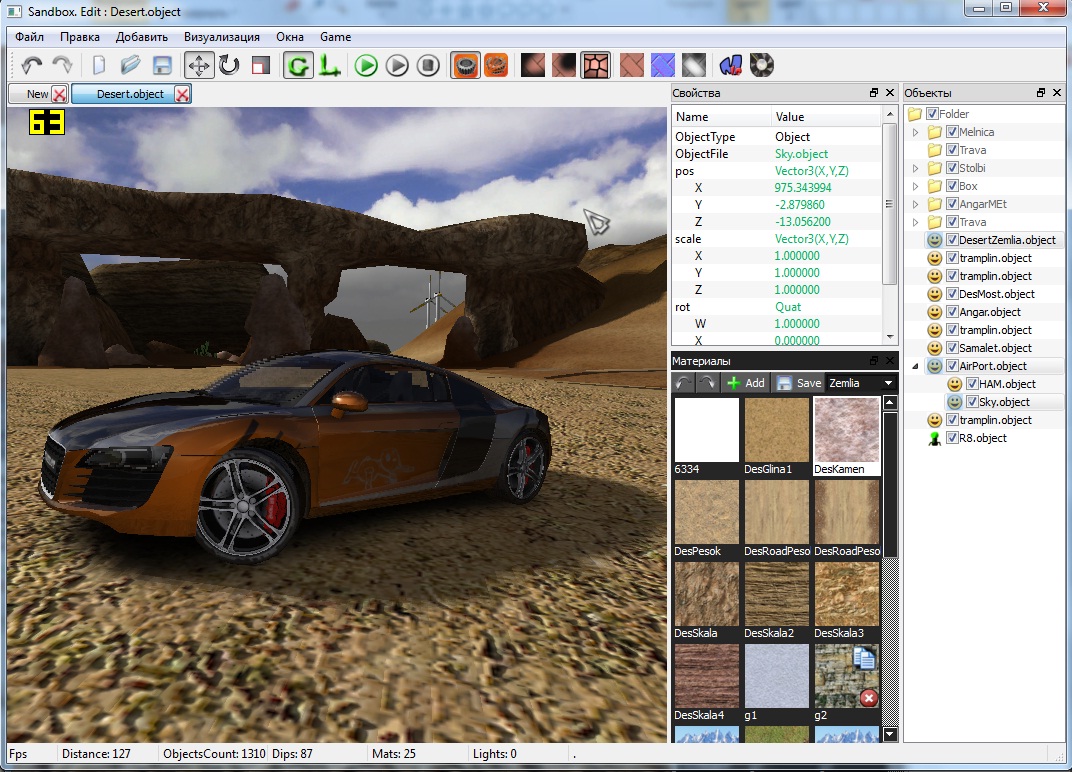Click the Save button in the materials panel

click(799, 383)
